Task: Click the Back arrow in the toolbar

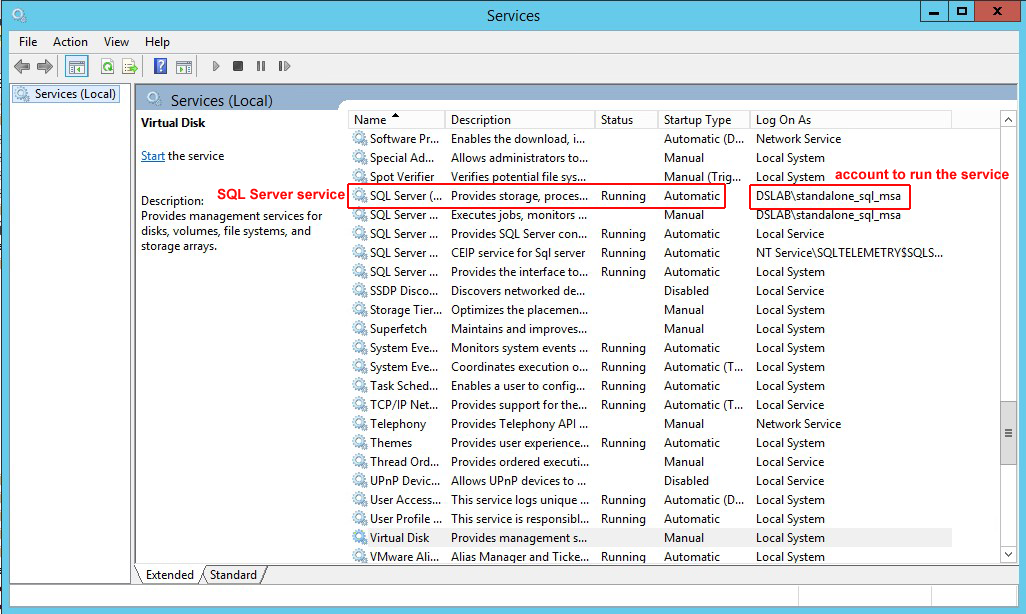Action: pos(21,67)
